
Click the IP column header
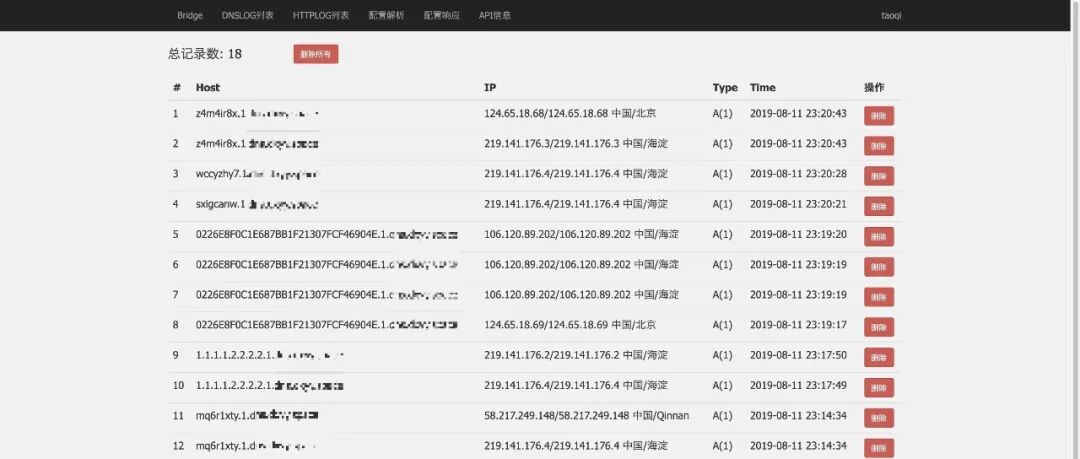point(490,88)
